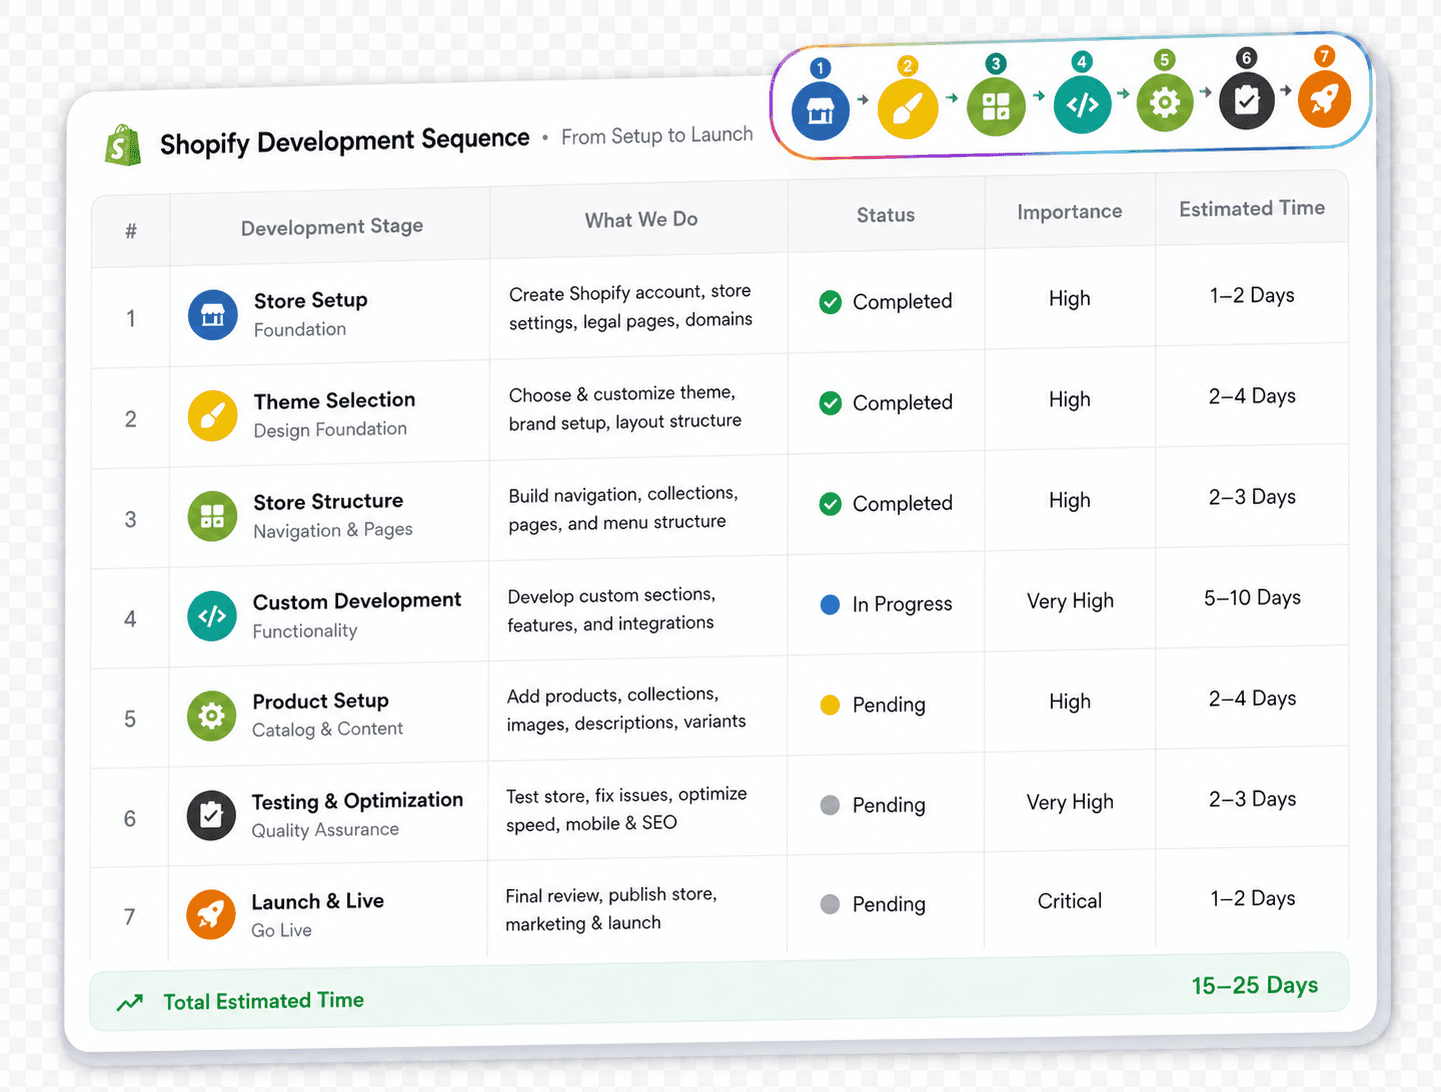Click gray Pending dot for Testing & Optimization
Image resolution: width=1441 pixels, height=1092 pixels.
(830, 805)
